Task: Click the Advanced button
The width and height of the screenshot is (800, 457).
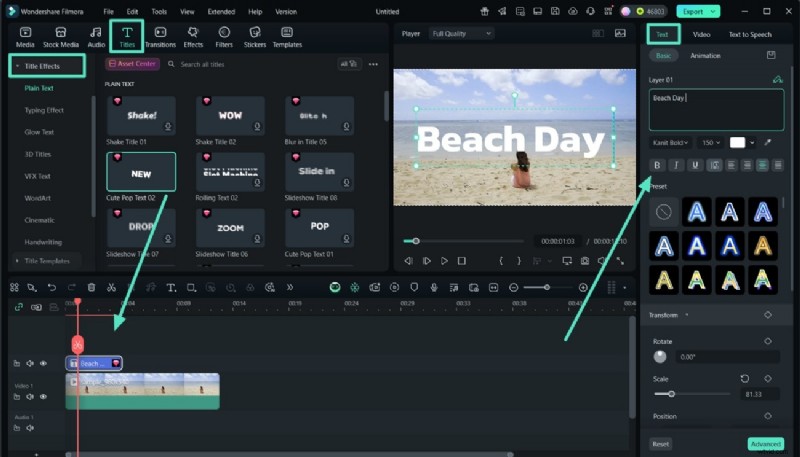Action: click(765, 443)
